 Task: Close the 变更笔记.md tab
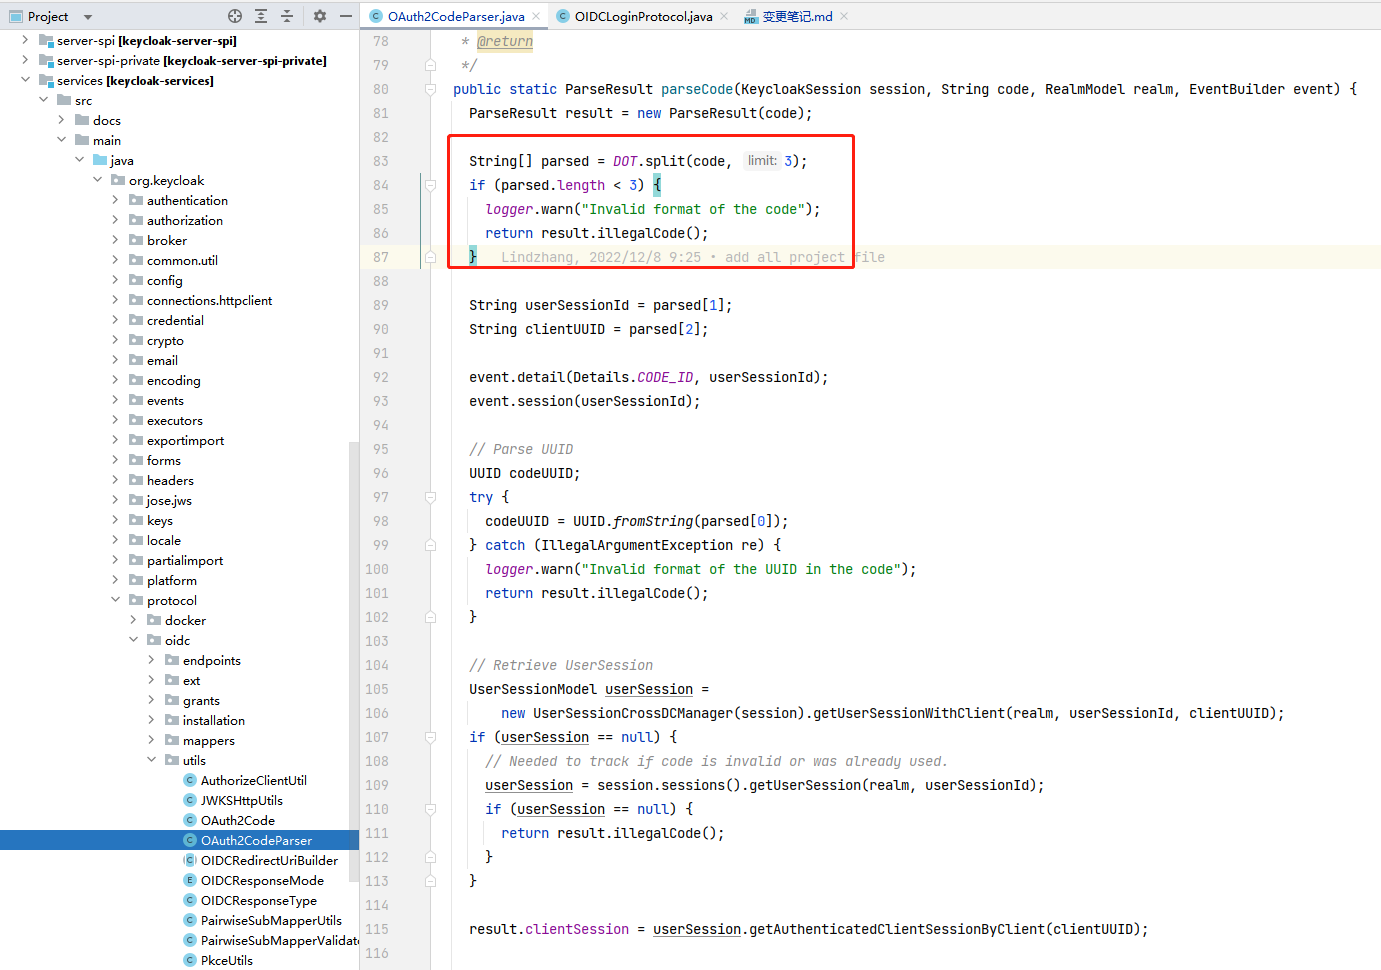tap(844, 16)
